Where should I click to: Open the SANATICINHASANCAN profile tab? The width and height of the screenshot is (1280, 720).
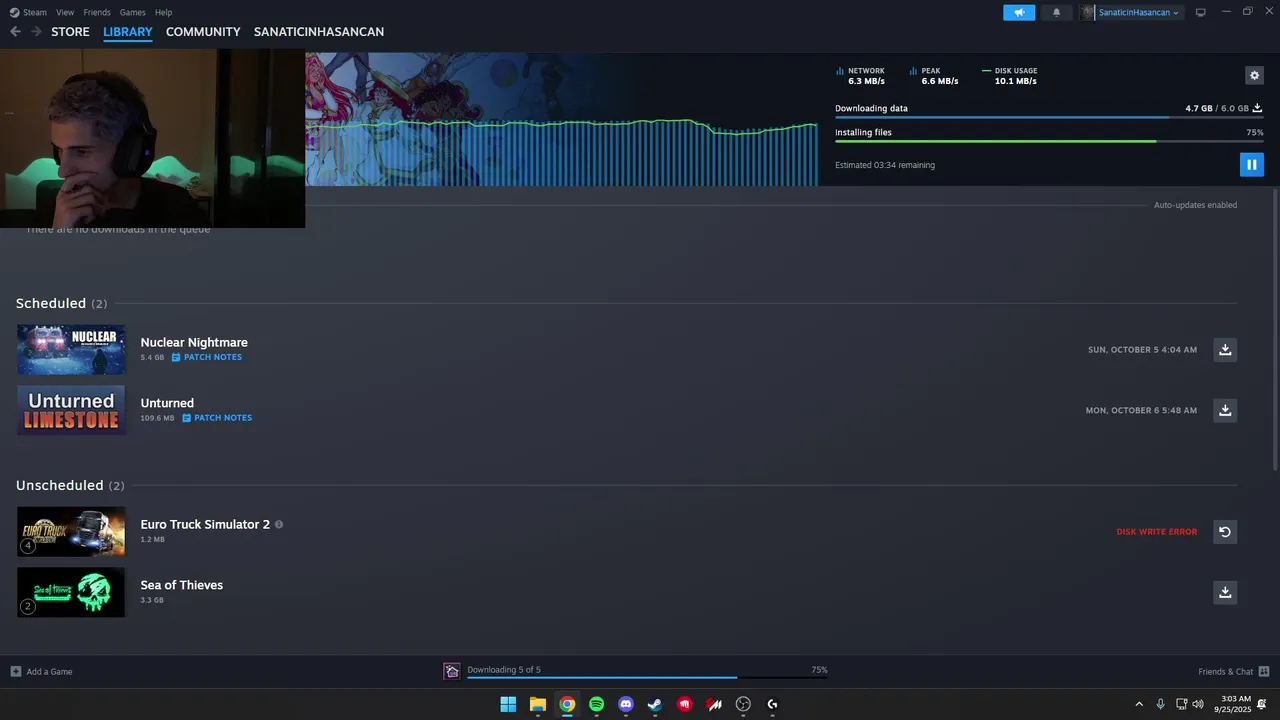tap(319, 32)
